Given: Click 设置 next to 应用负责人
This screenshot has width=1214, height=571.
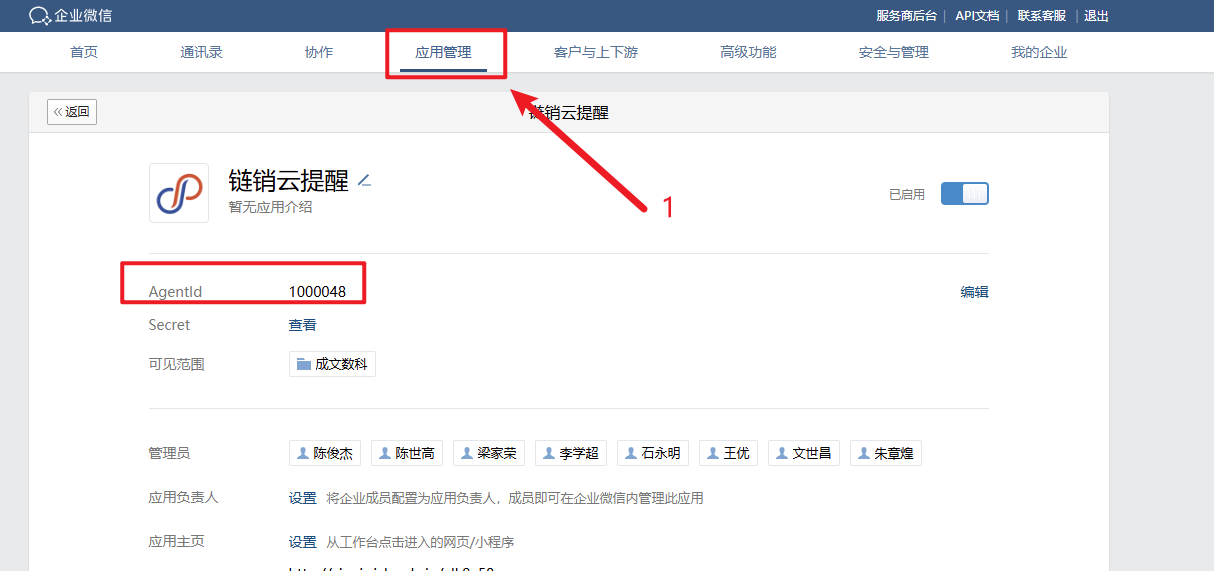Looking at the screenshot, I should pyautogui.click(x=303, y=498).
